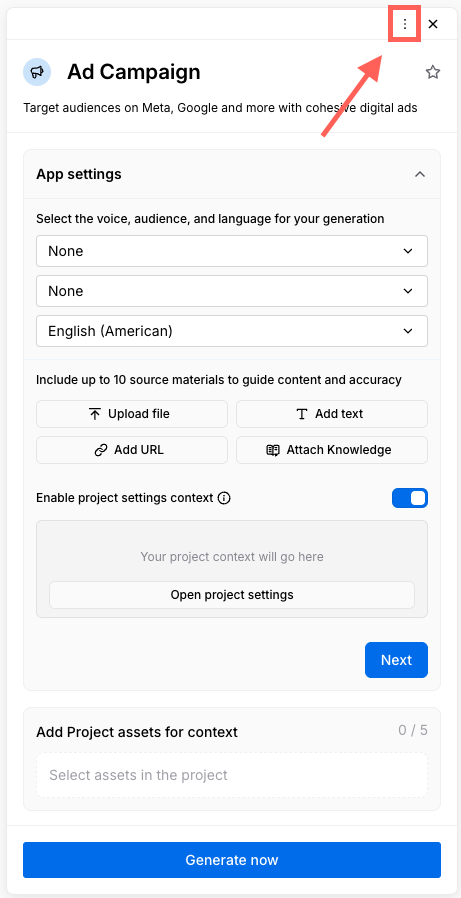Click the Attach Knowledge button
The image size is (461, 898).
[332, 450]
